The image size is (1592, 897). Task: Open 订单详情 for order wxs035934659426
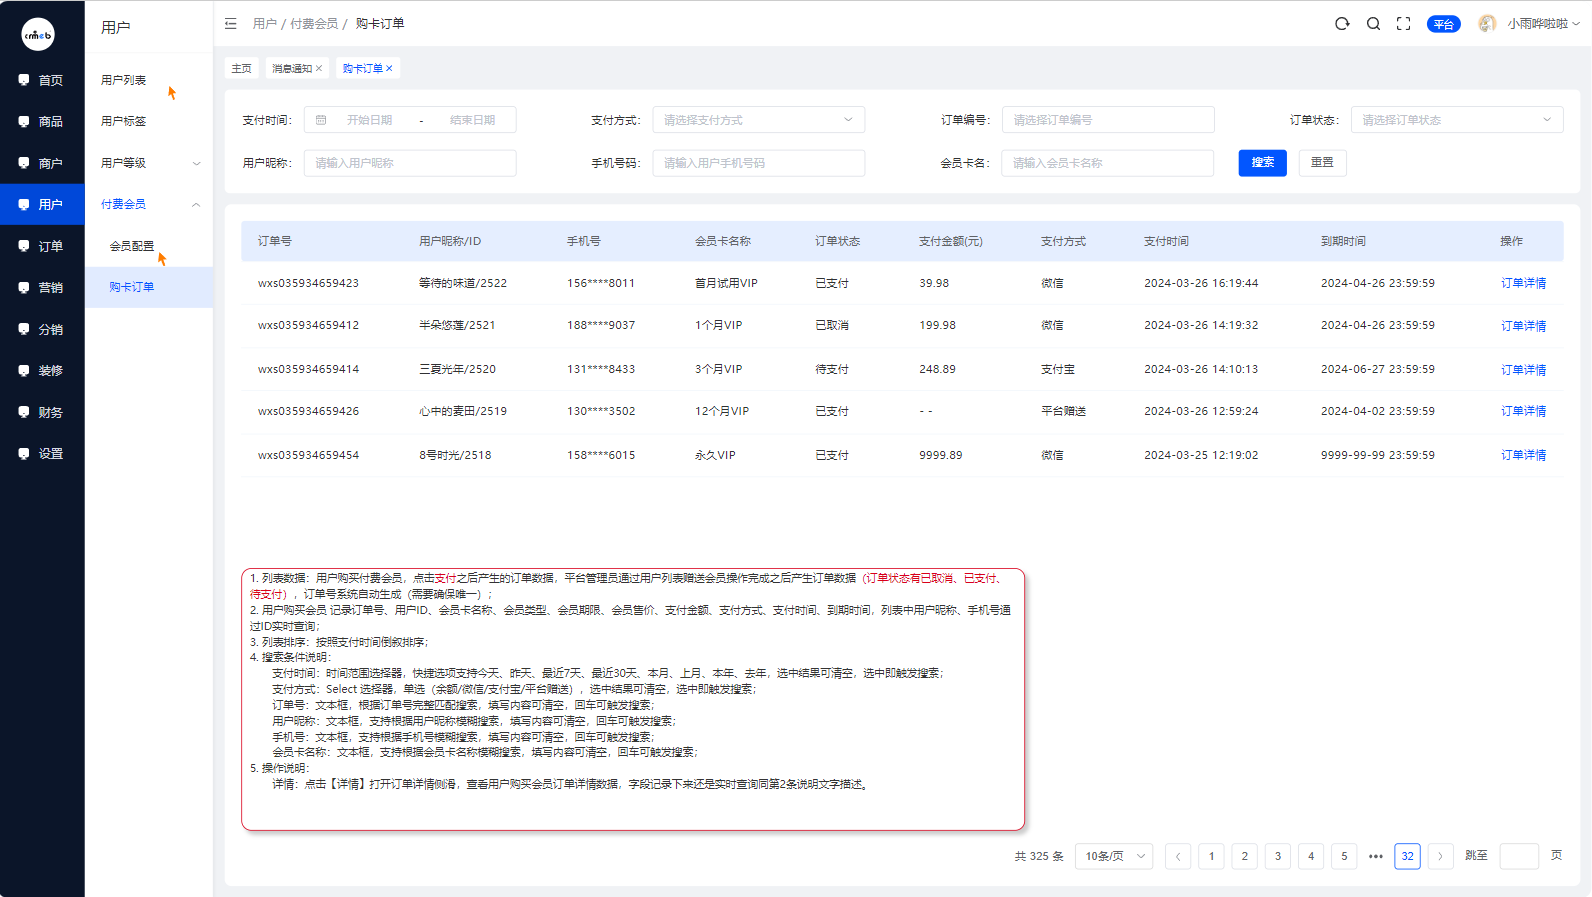[1523, 411]
